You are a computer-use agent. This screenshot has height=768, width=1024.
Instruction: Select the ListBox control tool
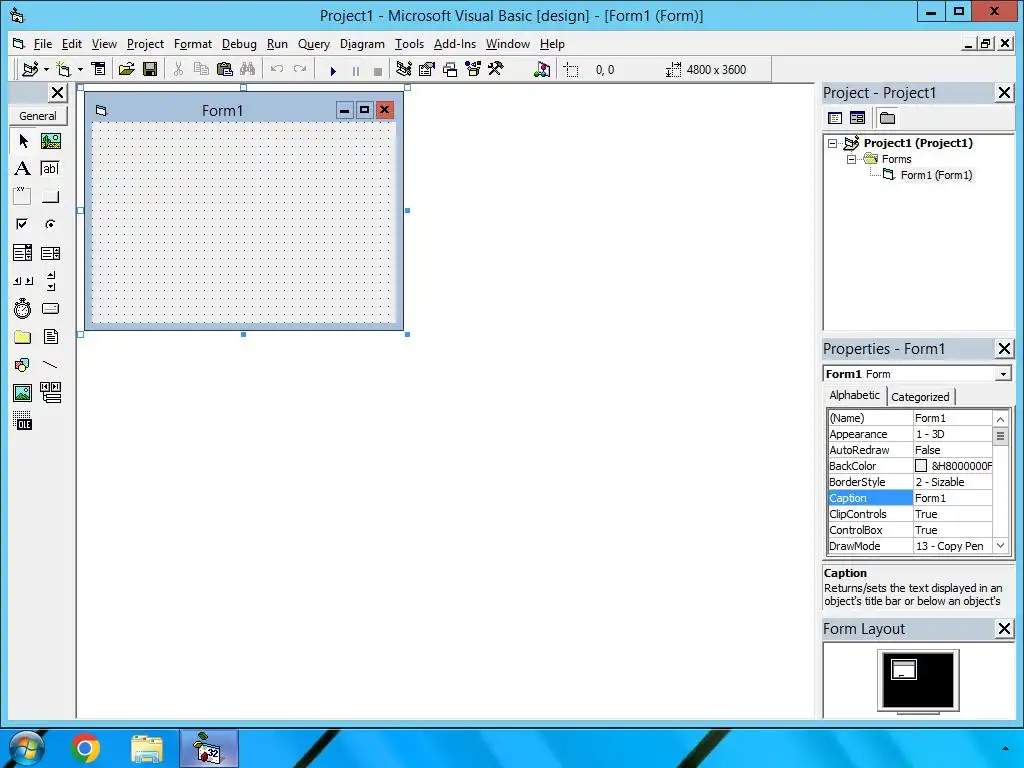point(51,253)
